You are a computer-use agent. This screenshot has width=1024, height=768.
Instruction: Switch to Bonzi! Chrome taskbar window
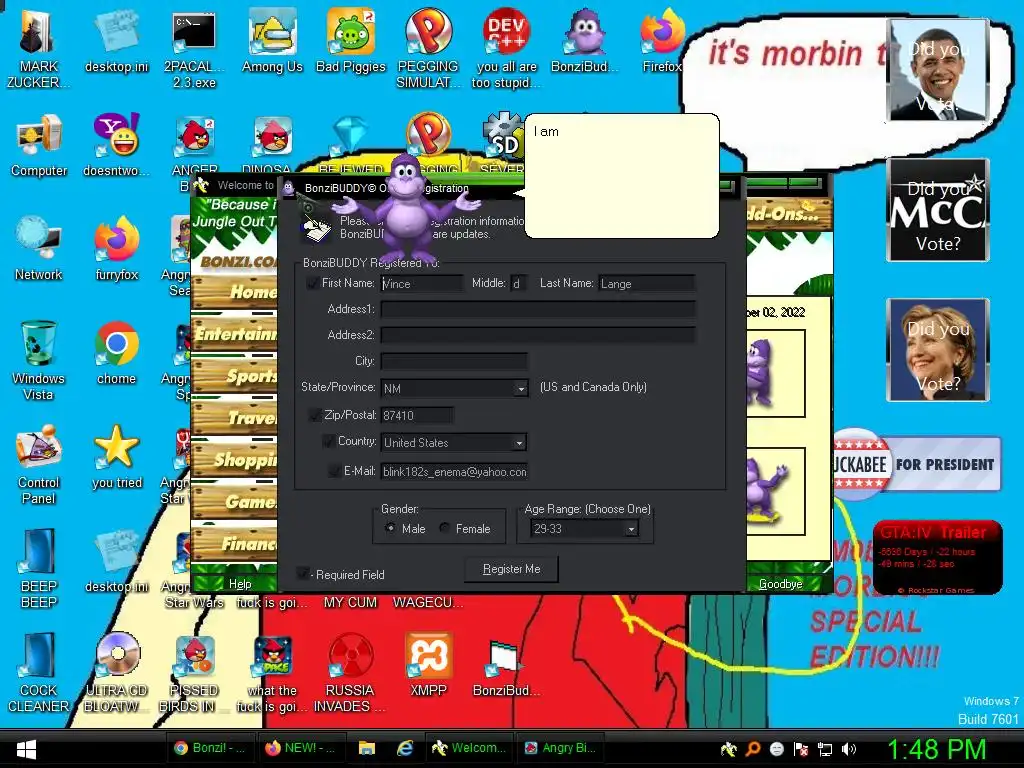210,748
